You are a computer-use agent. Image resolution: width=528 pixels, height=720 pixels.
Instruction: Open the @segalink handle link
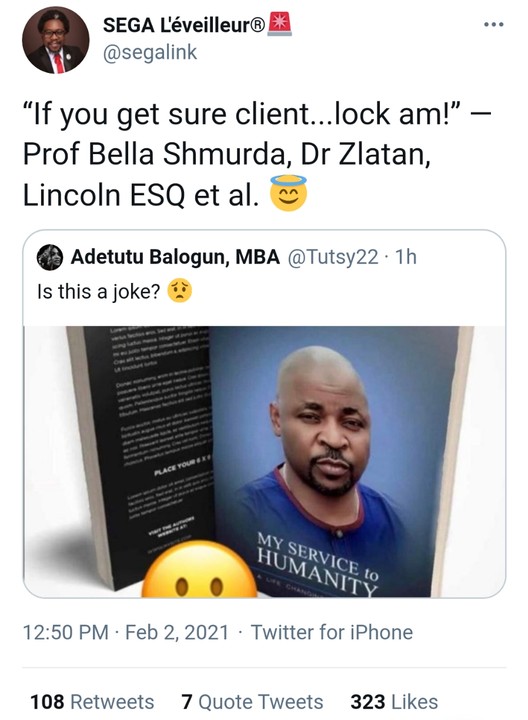[x=150, y=52]
